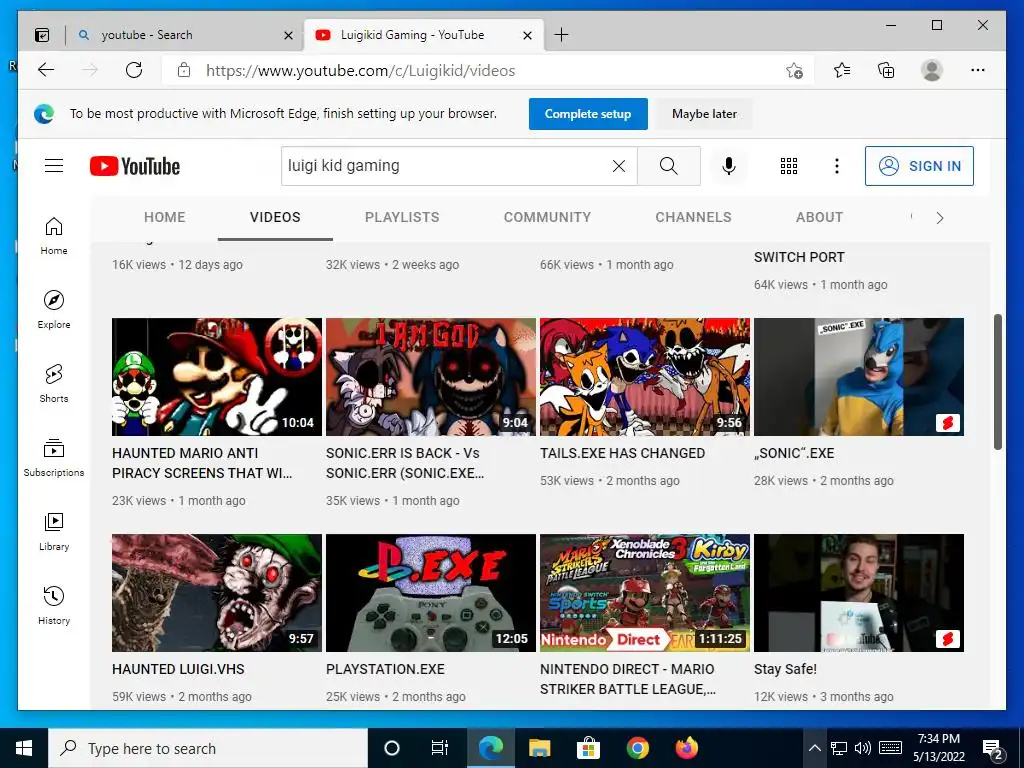
Task: Launch Firefox from the taskbar
Action: (x=686, y=748)
